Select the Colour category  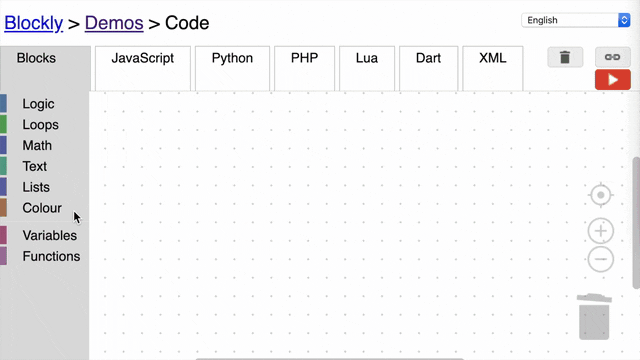point(42,208)
